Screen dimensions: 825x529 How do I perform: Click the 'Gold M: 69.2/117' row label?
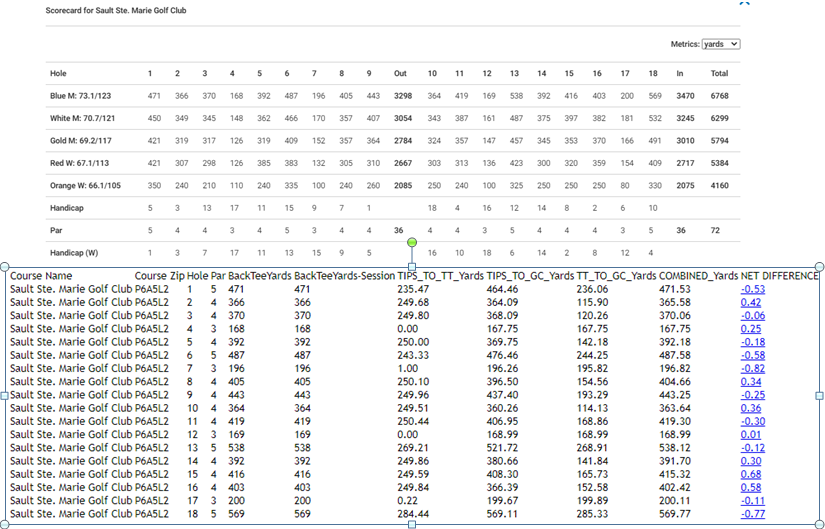coord(81,141)
